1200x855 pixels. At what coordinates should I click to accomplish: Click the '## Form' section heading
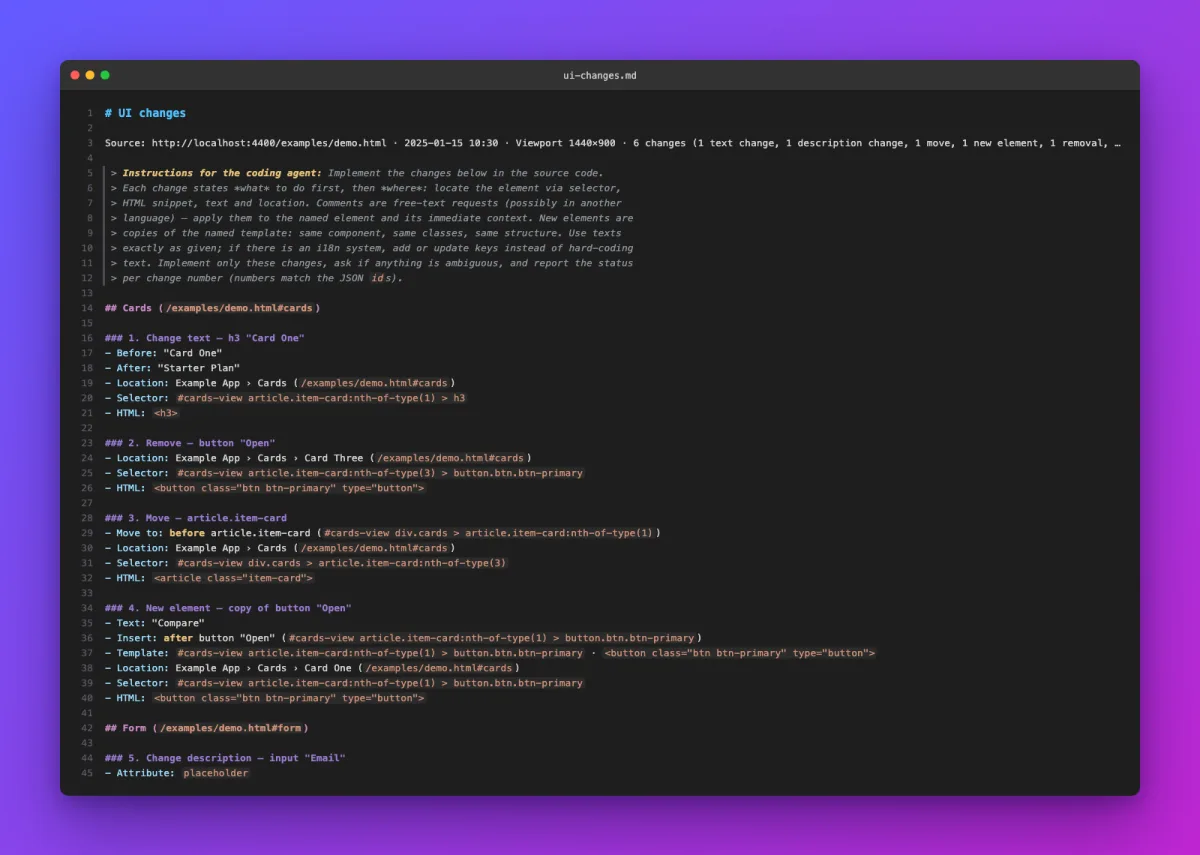click(x=207, y=728)
